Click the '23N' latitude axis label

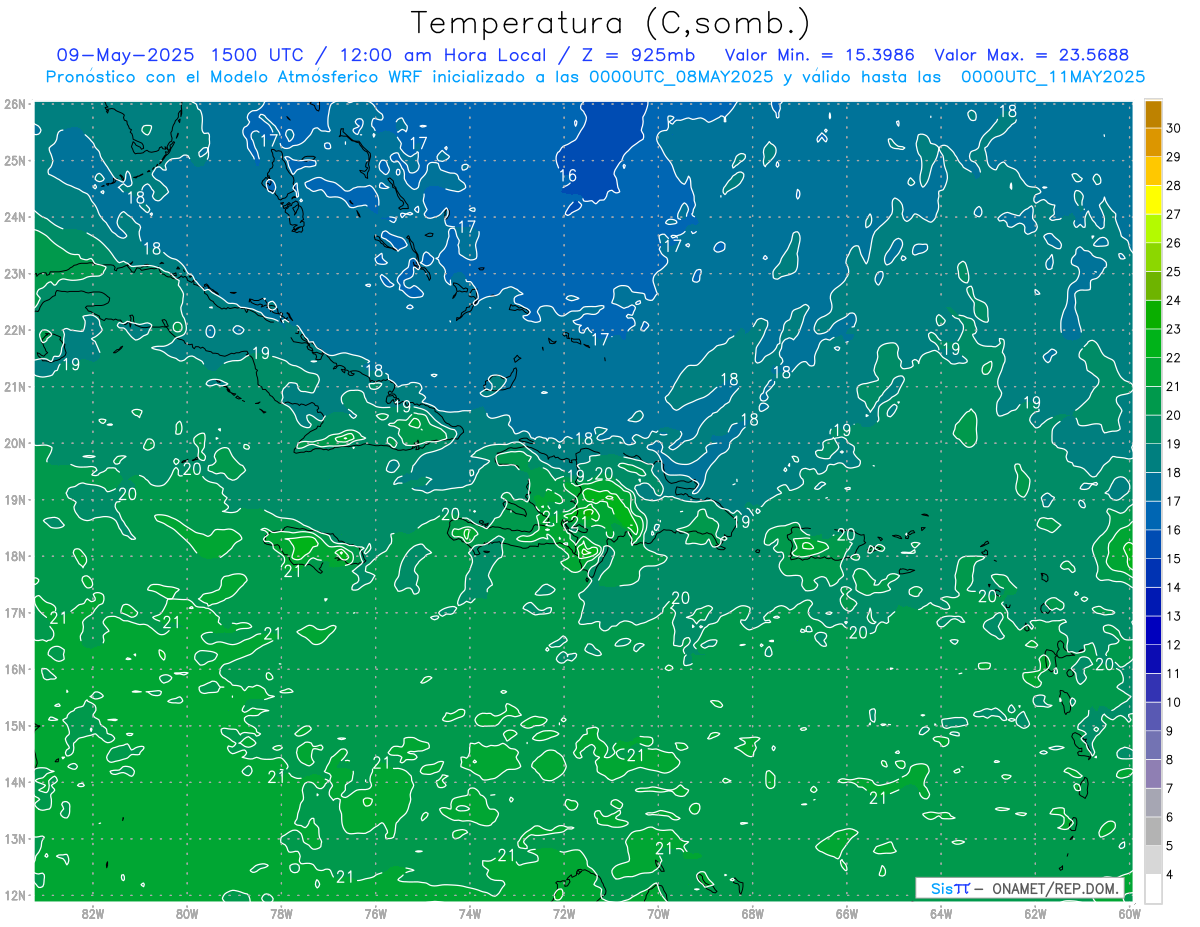[x=15, y=274]
